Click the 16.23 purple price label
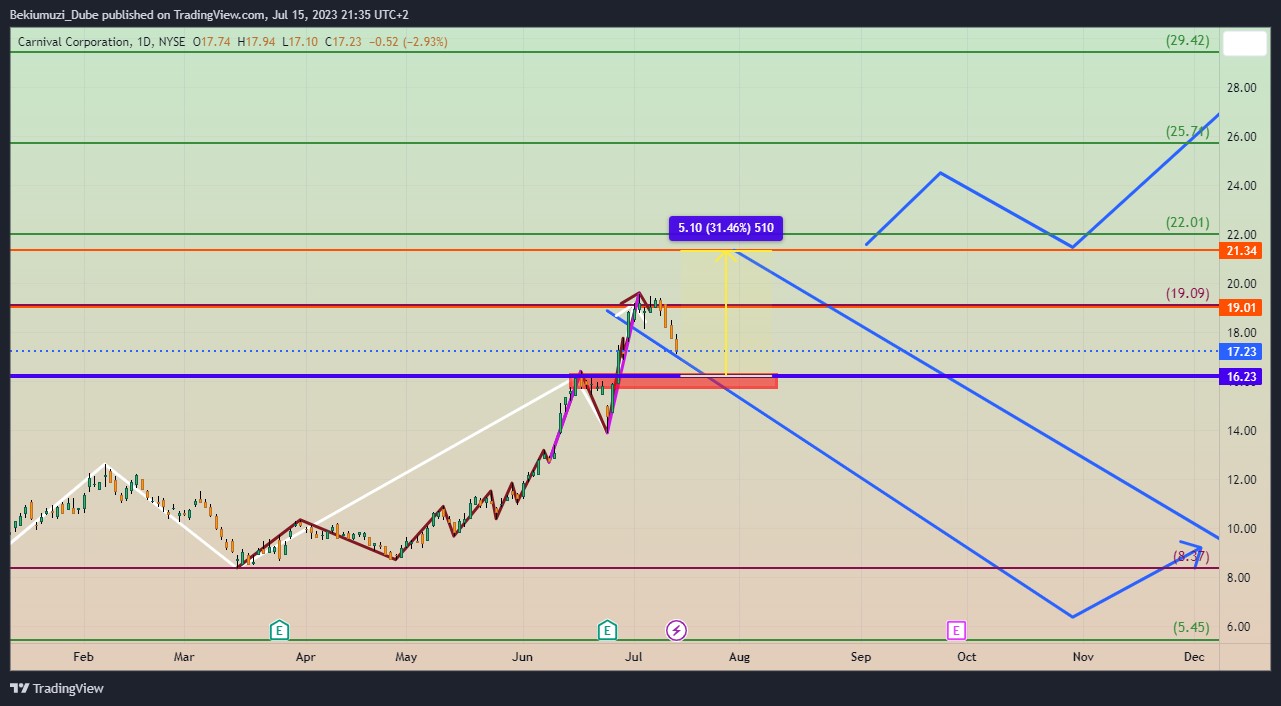This screenshot has height=706, width=1281. point(1240,377)
